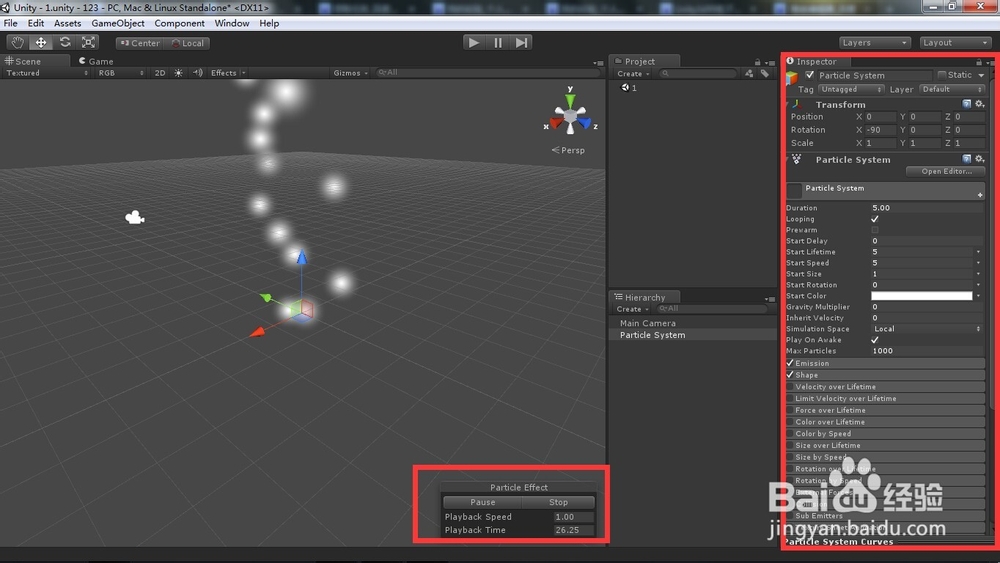This screenshot has height=563, width=1000.
Task: Open the Layers dropdown
Action: 874,43
